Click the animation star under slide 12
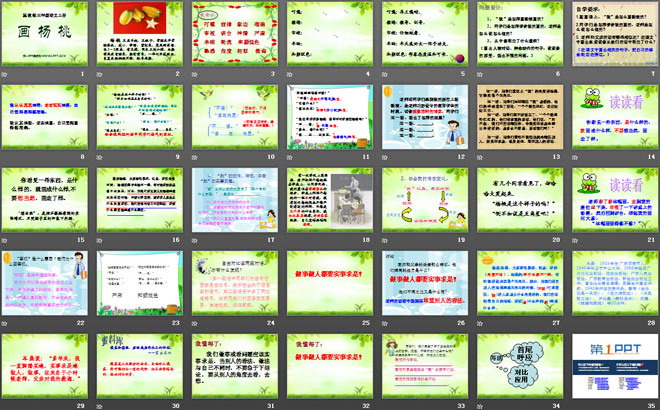Screen dimensions: 660x410 click(385, 157)
